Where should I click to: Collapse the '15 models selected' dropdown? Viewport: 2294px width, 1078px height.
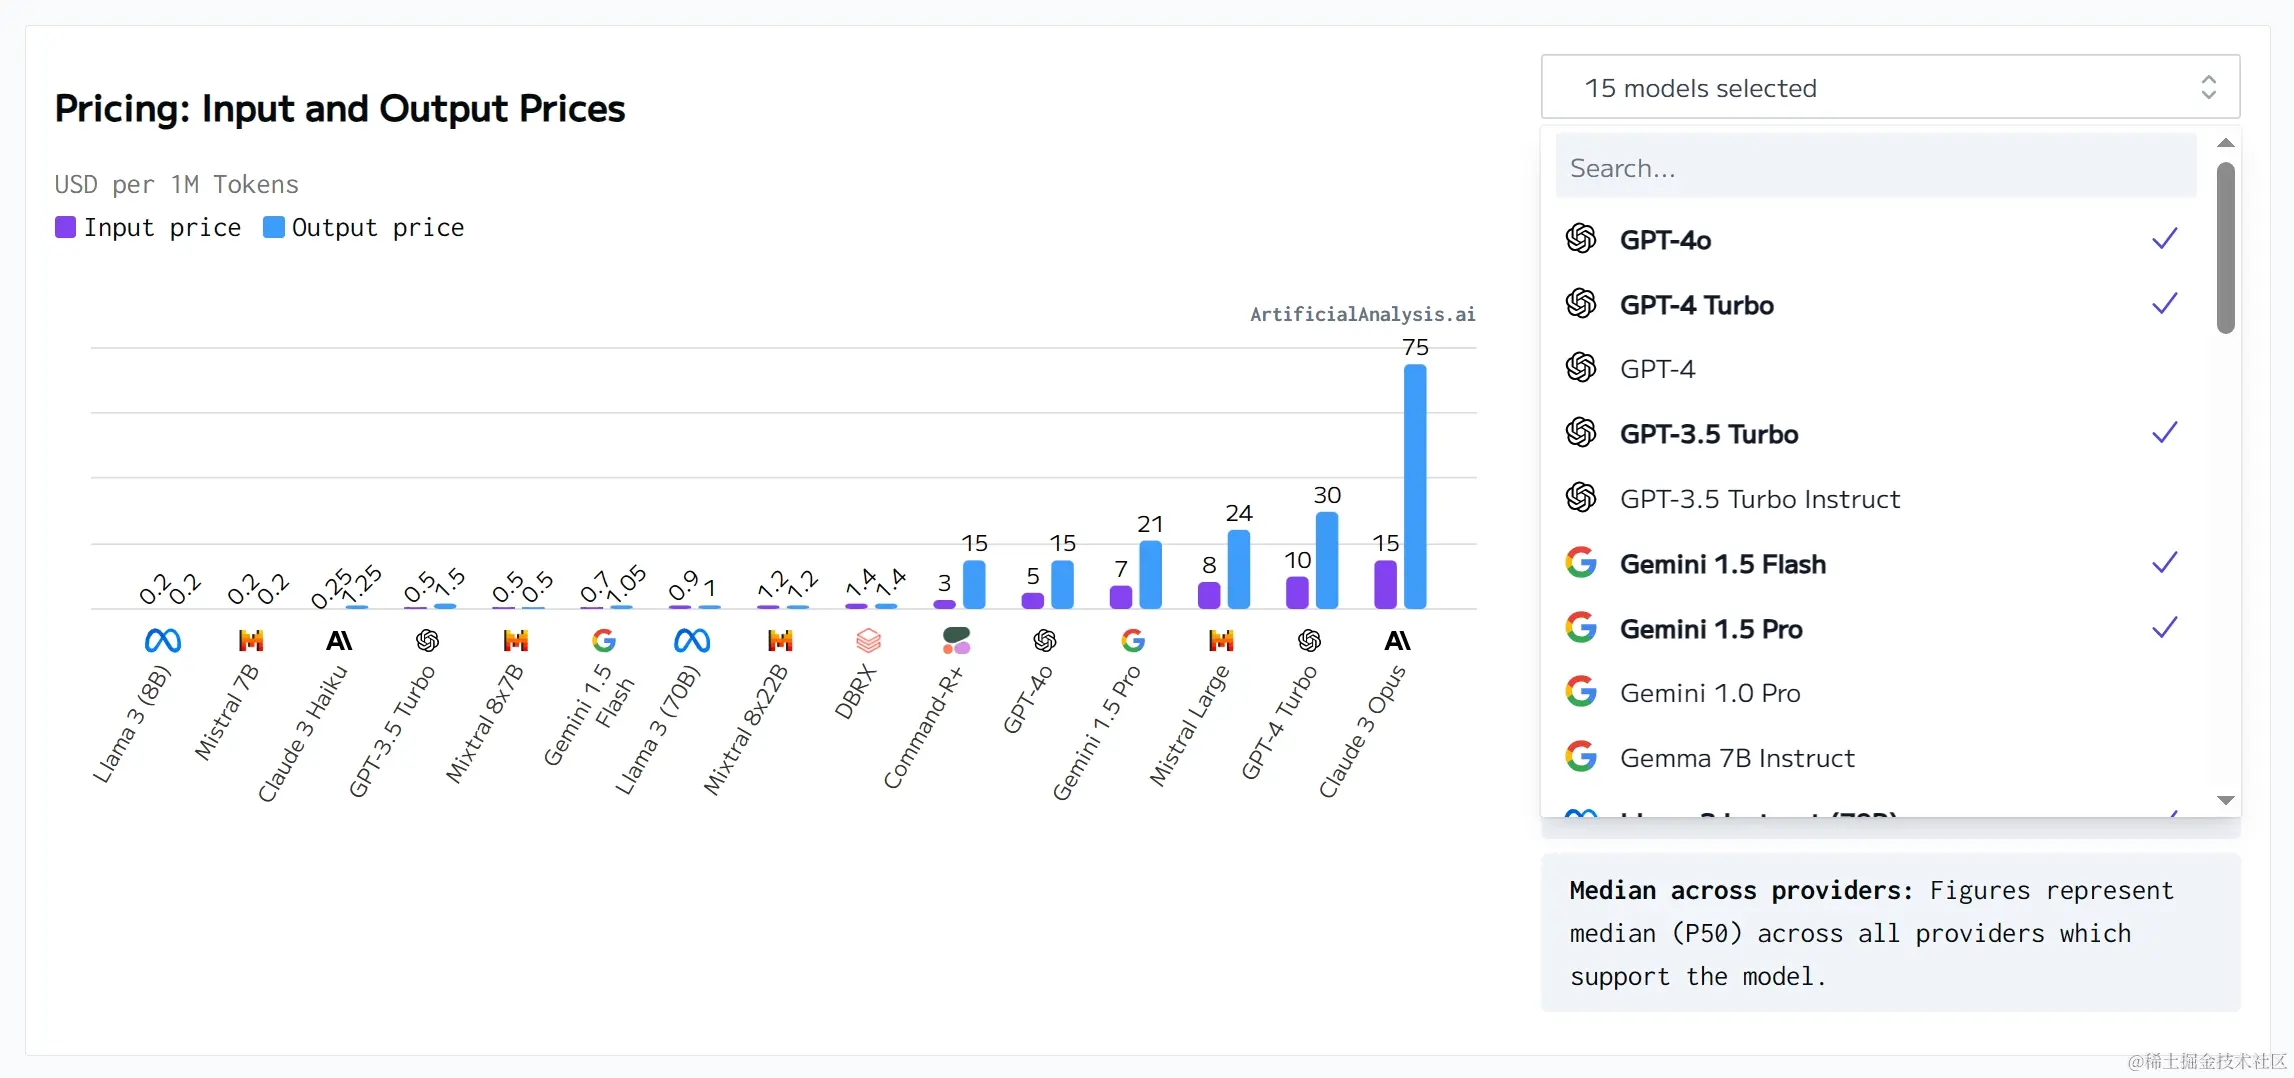[x=1890, y=87]
